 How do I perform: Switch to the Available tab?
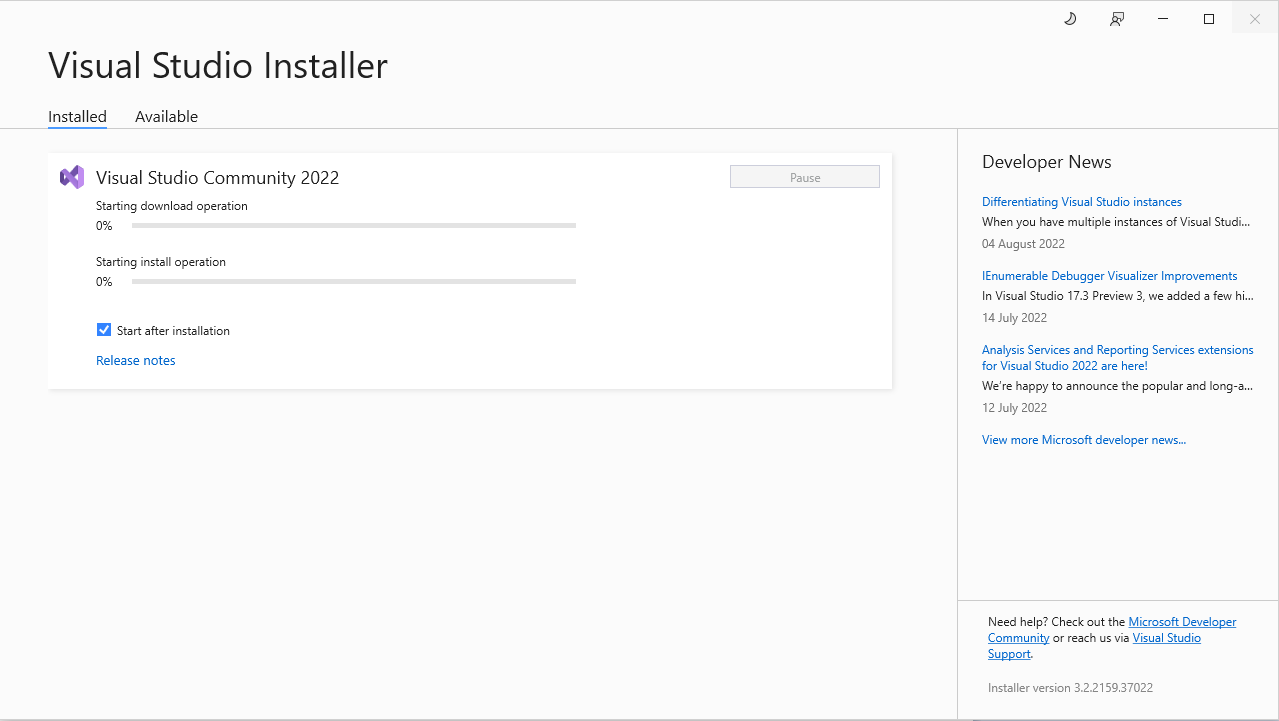click(166, 116)
